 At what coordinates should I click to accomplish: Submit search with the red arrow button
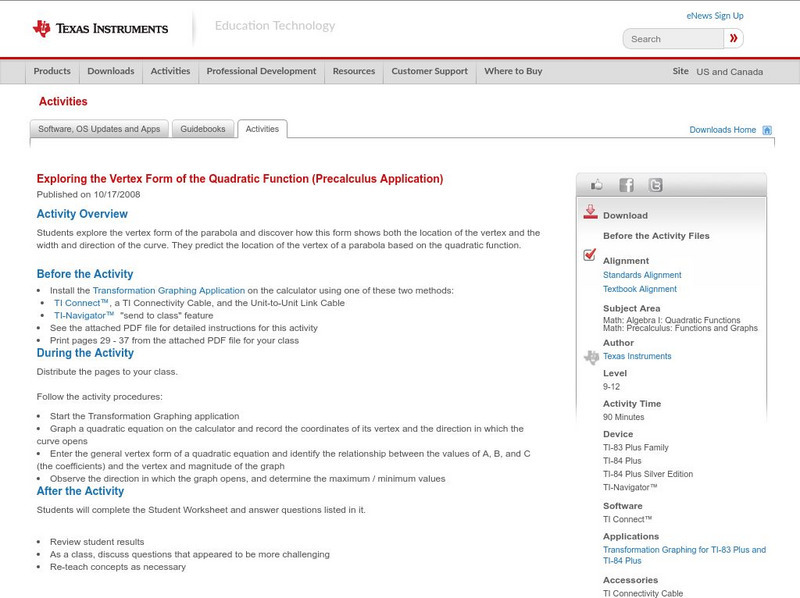pos(733,38)
